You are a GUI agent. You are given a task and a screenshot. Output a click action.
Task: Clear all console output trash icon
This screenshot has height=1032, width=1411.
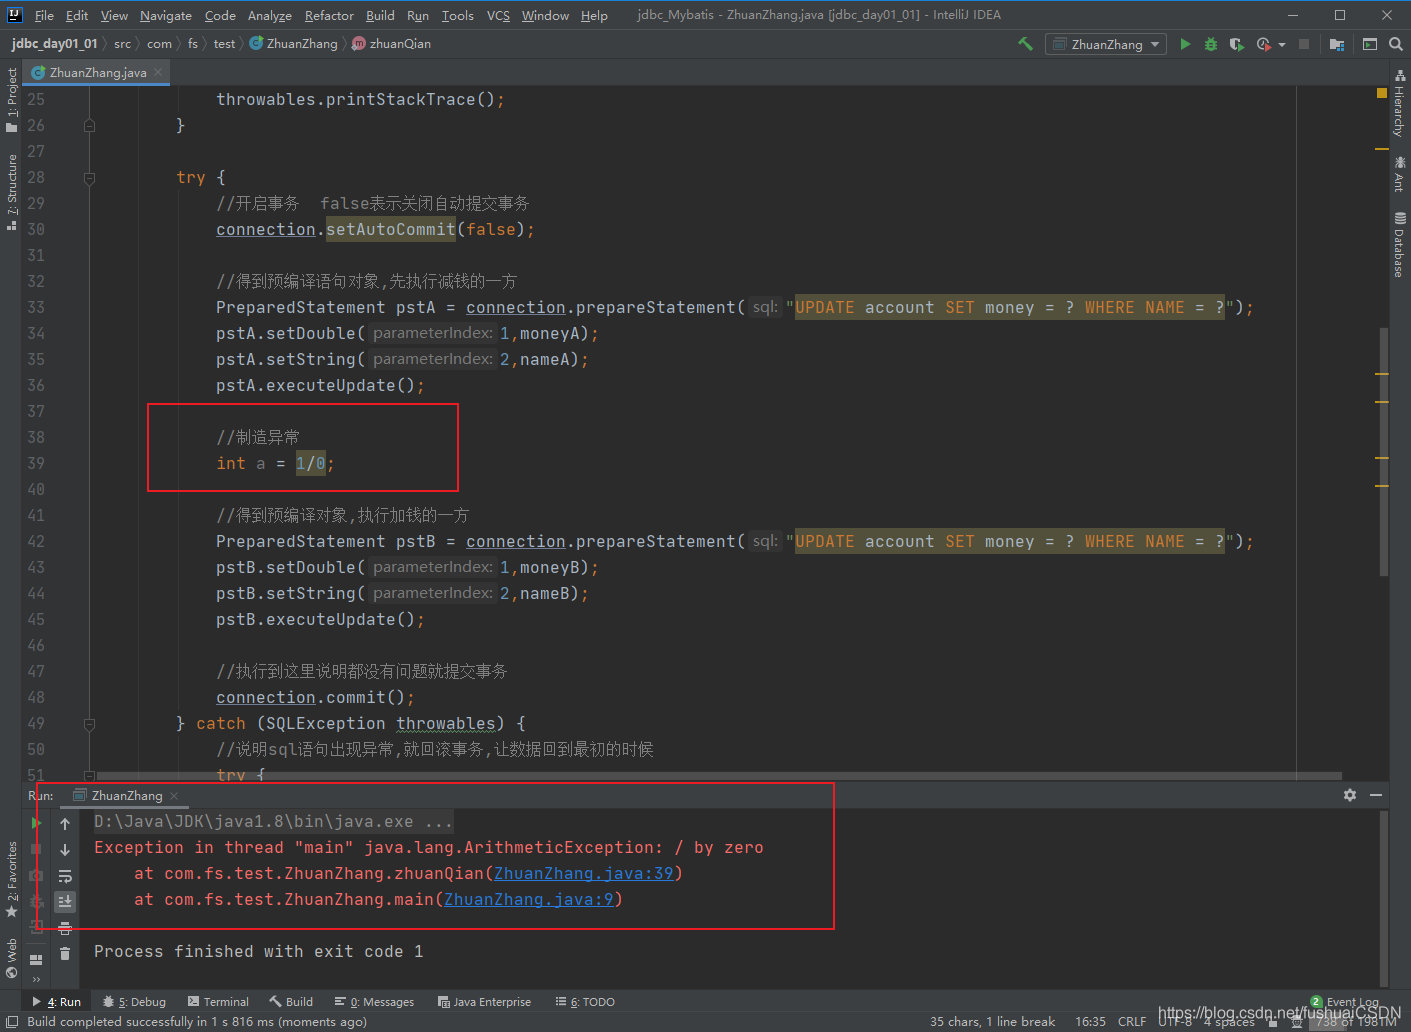[x=65, y=953]
